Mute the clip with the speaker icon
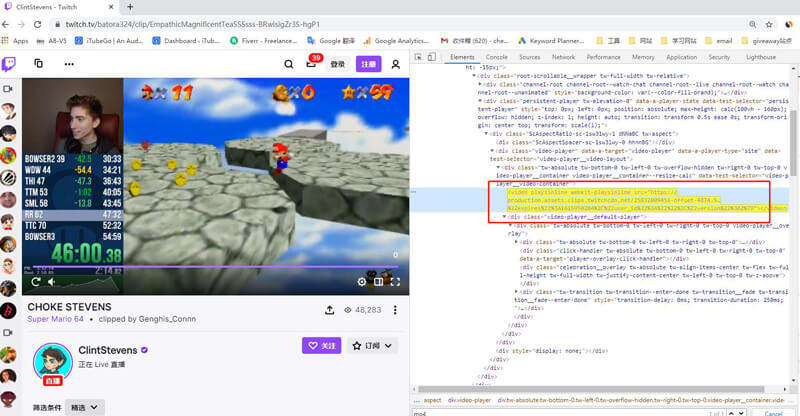Image resolution: width=800 pixels, height=416 pixels. [51, 282]
